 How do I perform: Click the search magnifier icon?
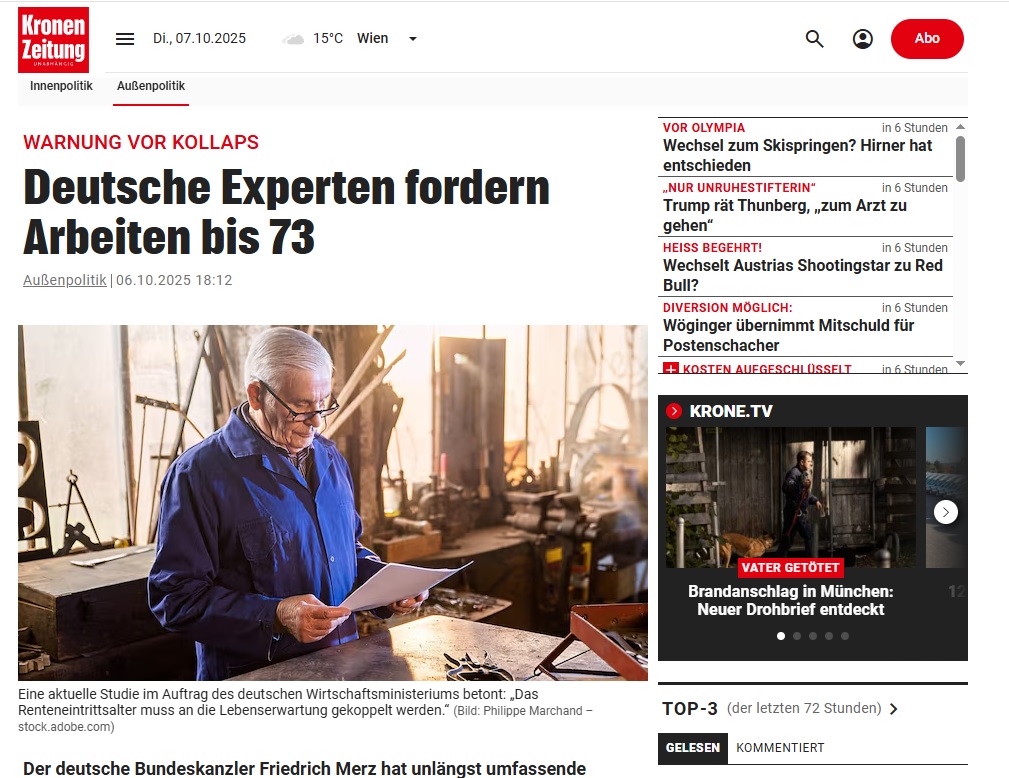coord(815,39)
